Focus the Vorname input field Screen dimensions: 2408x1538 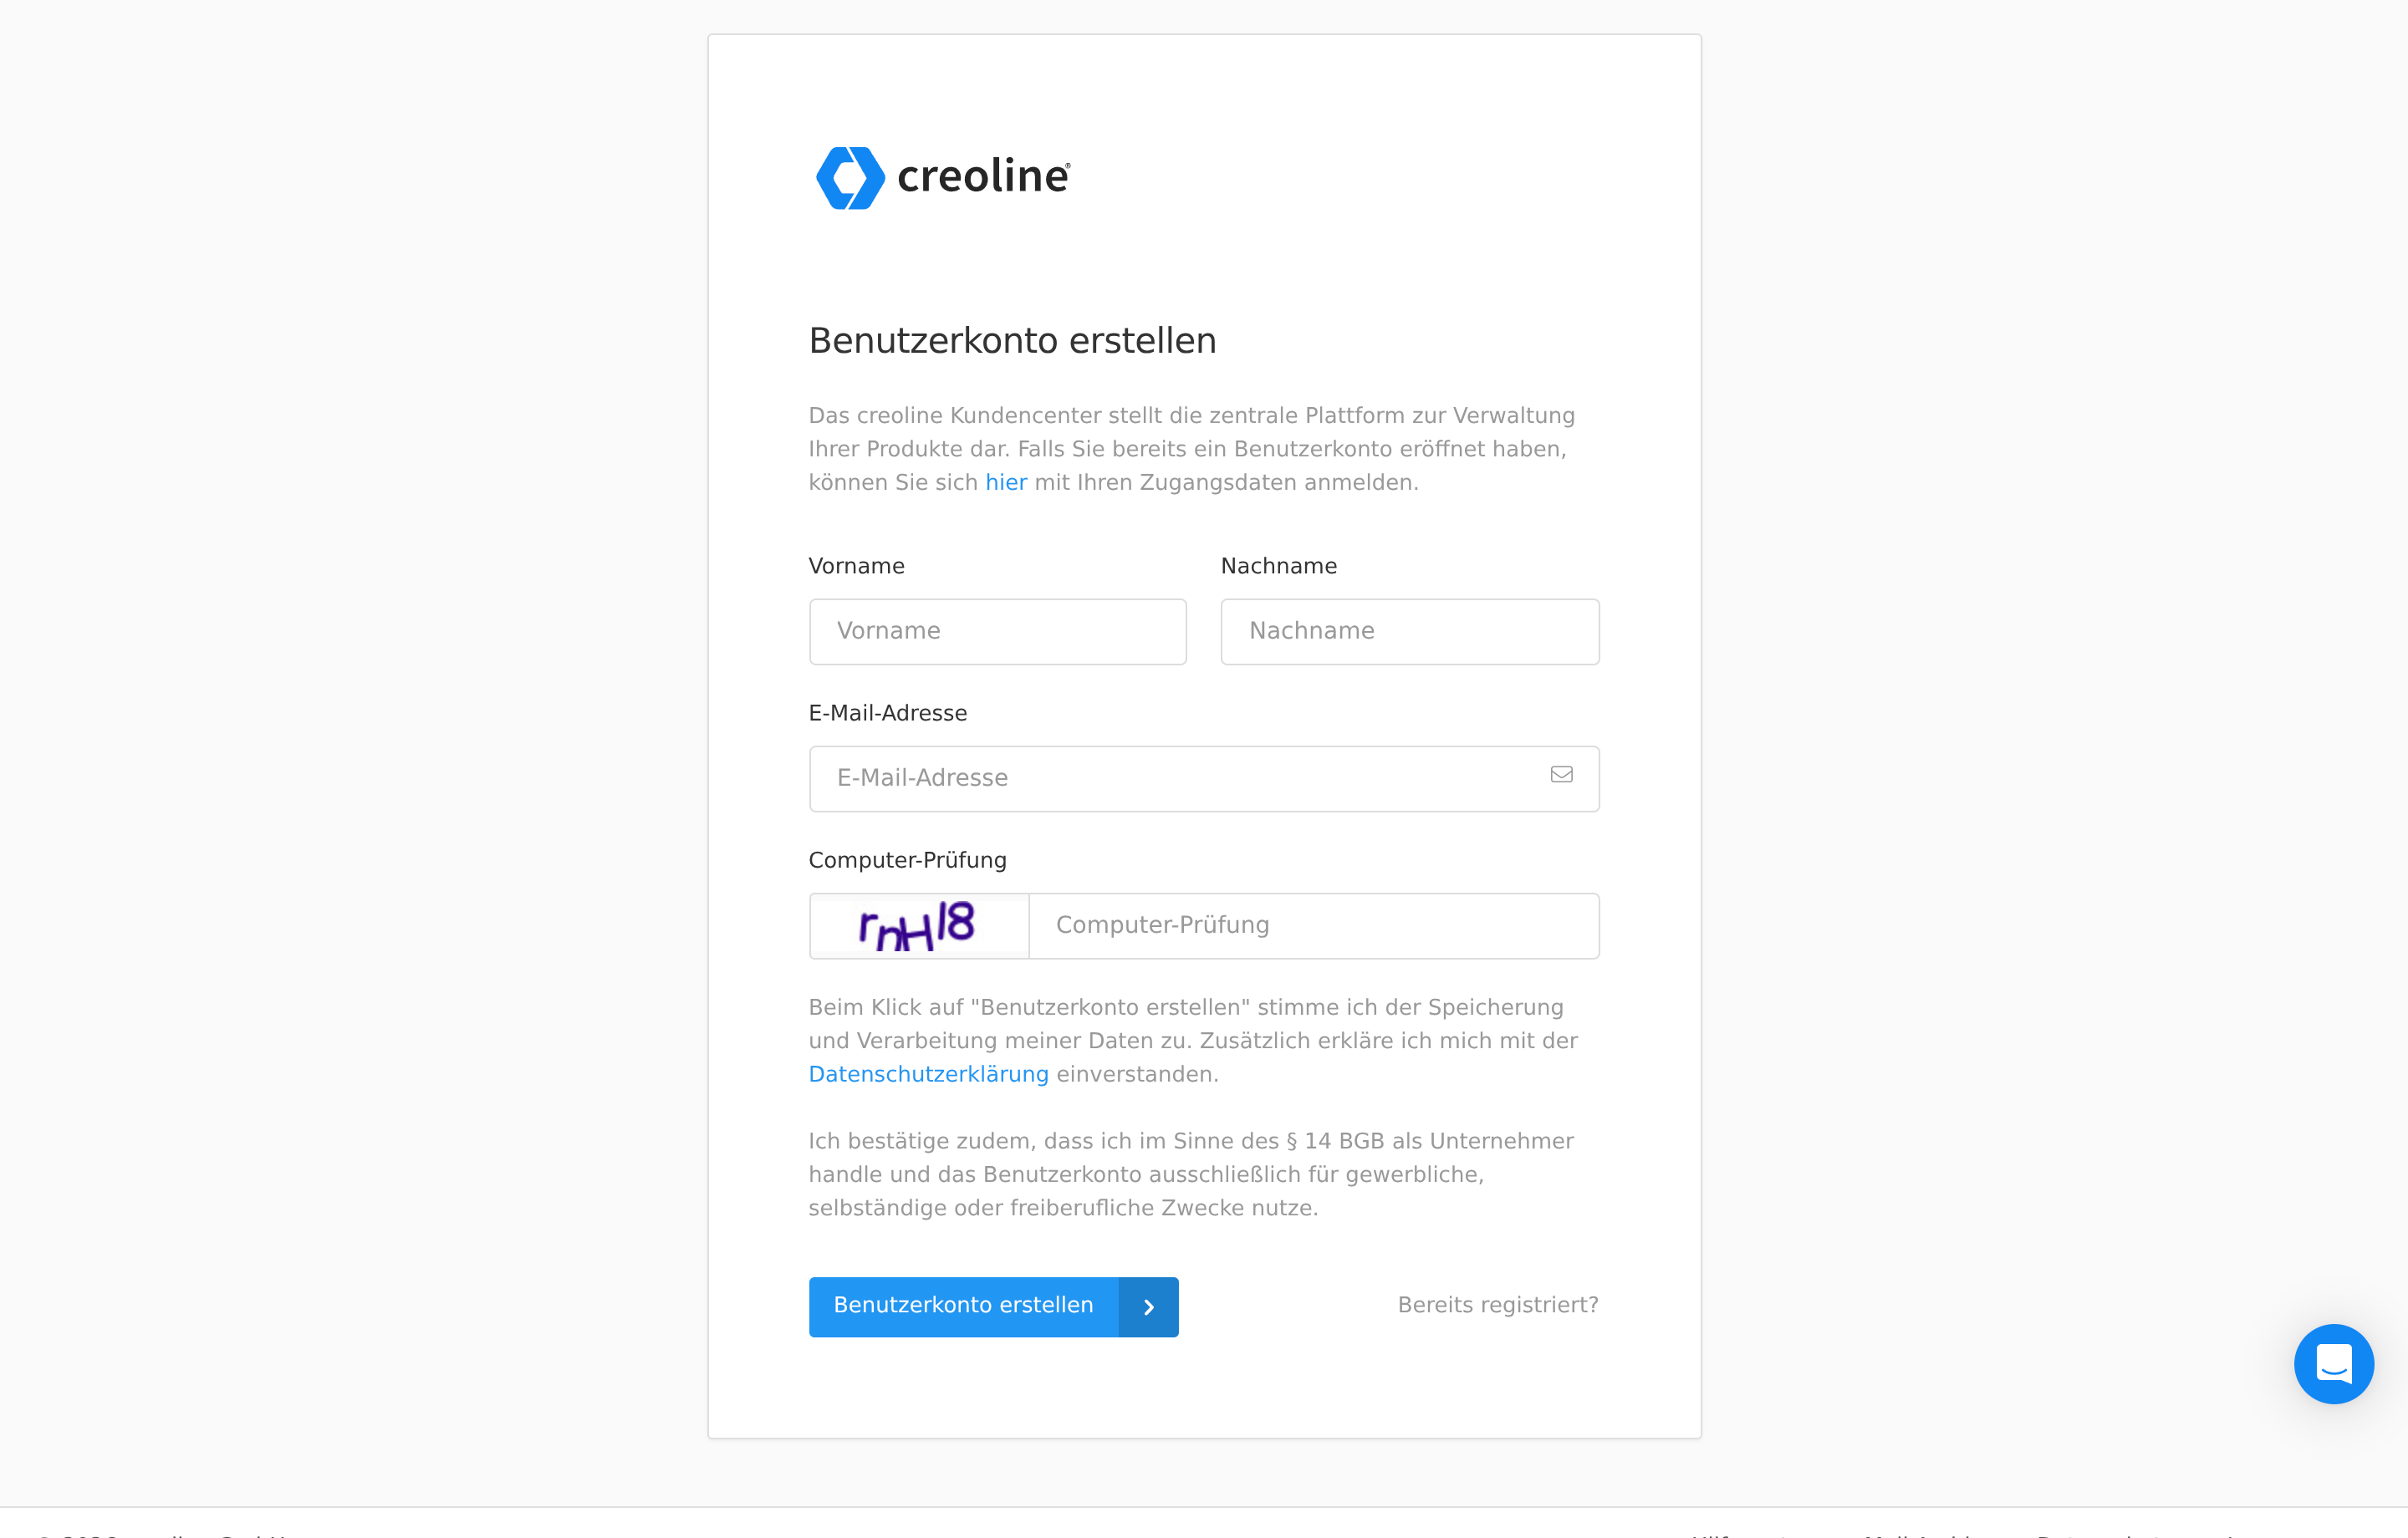997,632
